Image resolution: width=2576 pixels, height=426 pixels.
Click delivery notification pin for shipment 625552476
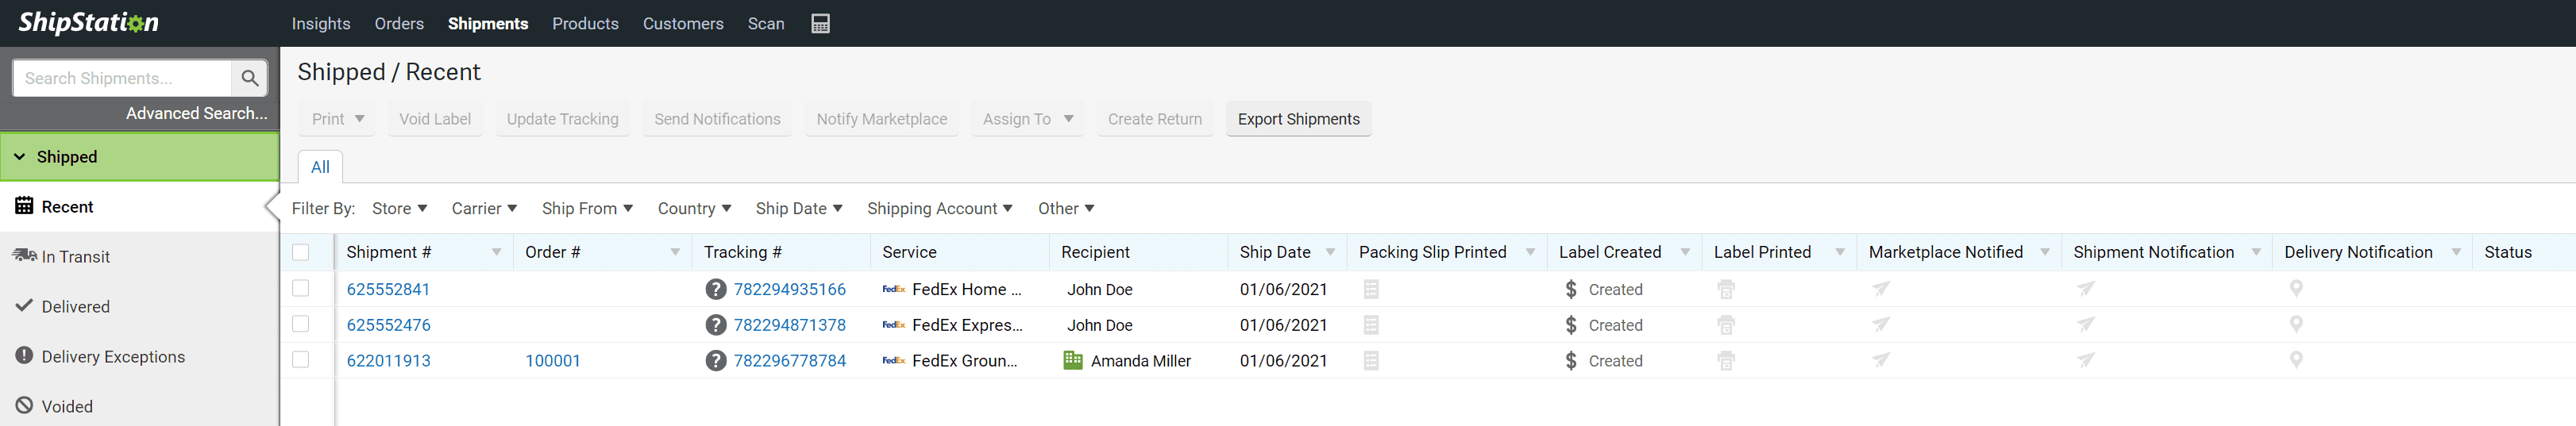(2296, 325)
